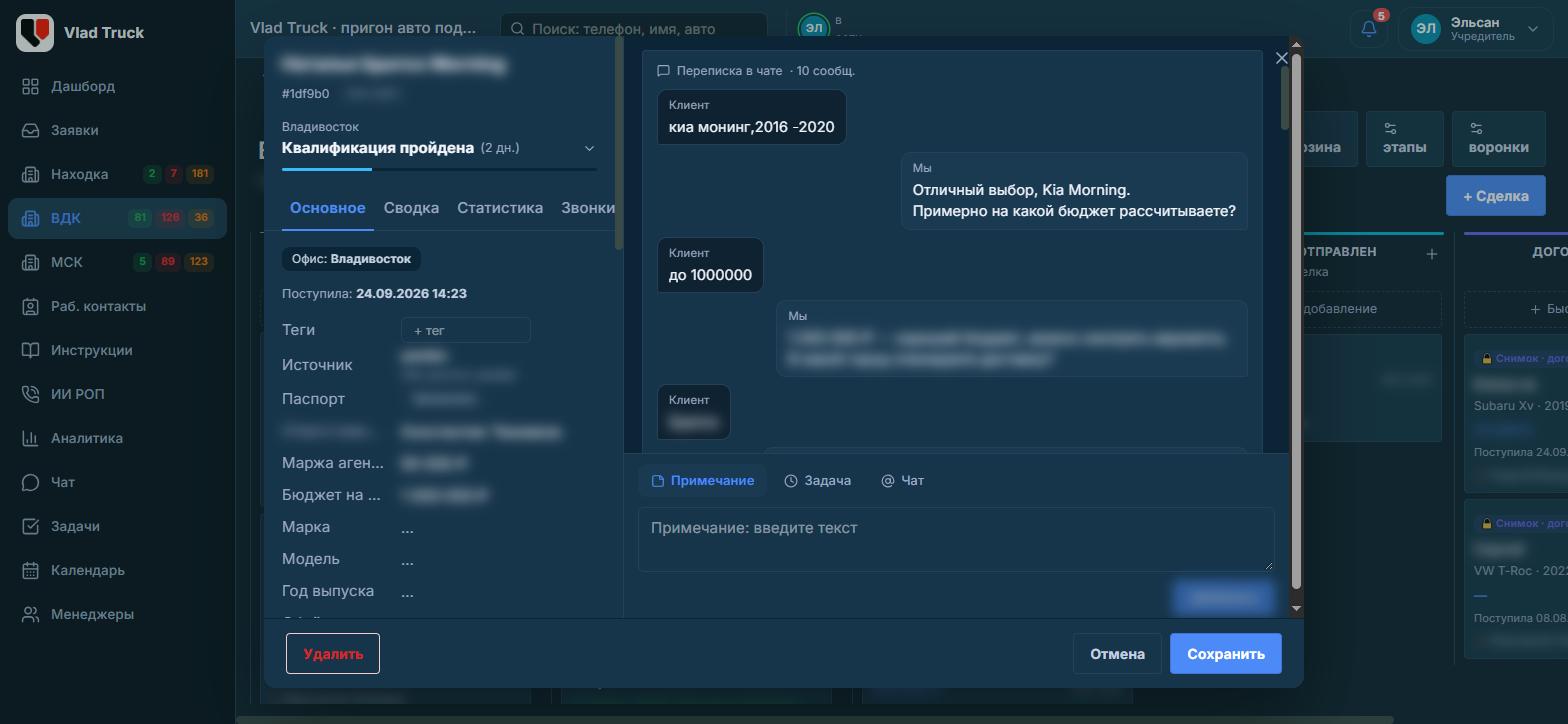
Task: Open ИИ РОП in sidebar
Action: (x=117, y=394)
